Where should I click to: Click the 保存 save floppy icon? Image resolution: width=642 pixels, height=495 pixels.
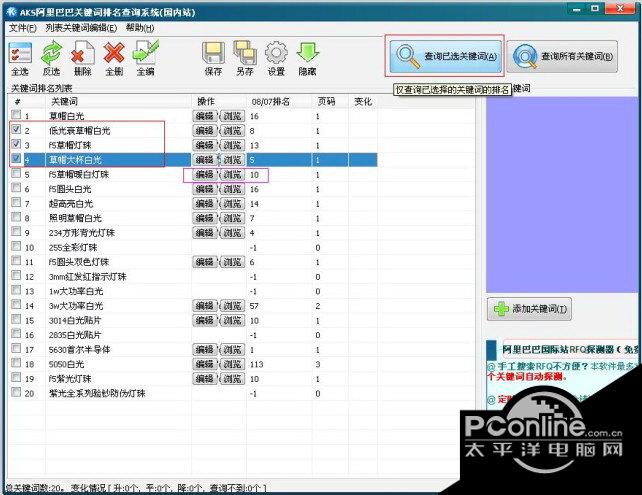pyautogui.click(x=213, y=59)
